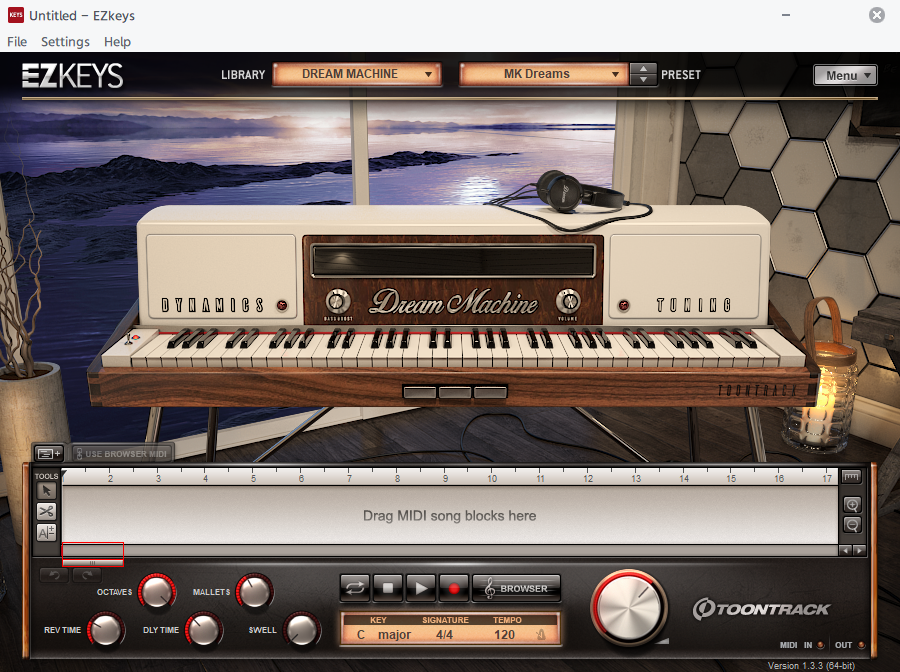Viewport: 900px width, 672px height.
Task: Open the Settings menu
Action: pyautogui.click(x=65, y=42)
